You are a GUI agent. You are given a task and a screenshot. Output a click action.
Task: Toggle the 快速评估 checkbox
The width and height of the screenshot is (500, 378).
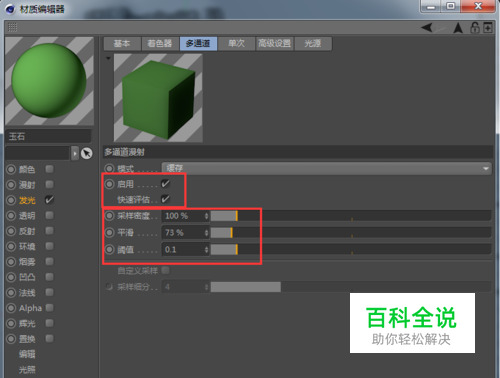(165, 199)
